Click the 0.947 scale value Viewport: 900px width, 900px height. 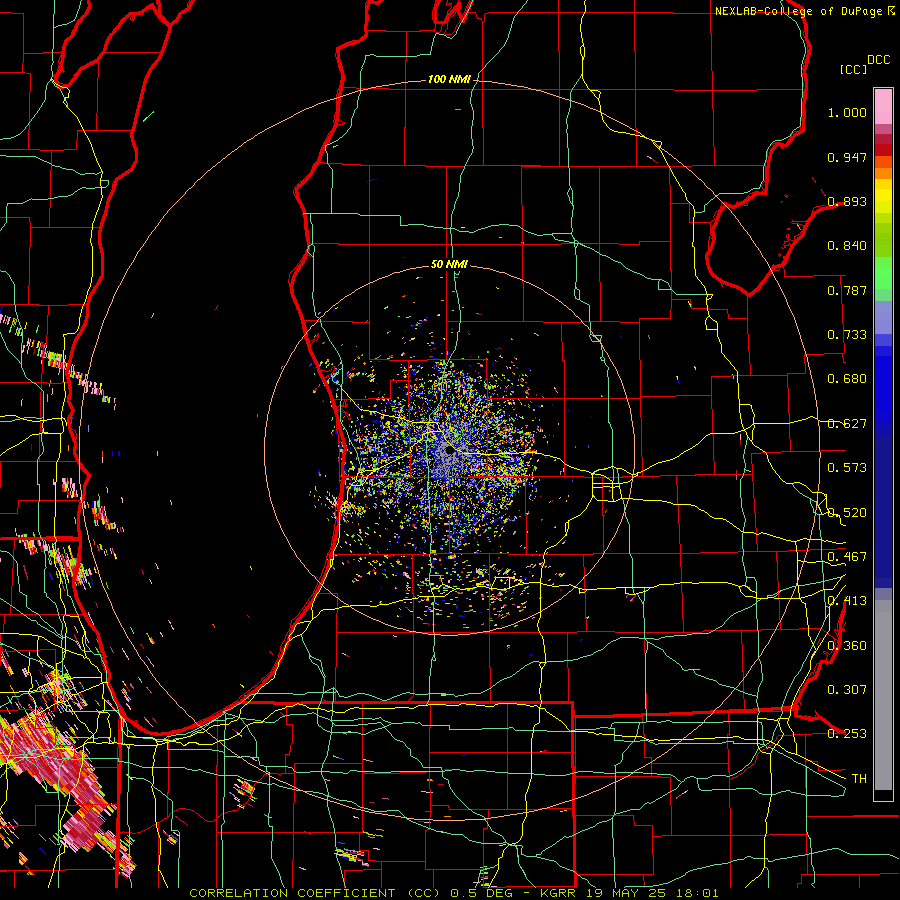847,157
